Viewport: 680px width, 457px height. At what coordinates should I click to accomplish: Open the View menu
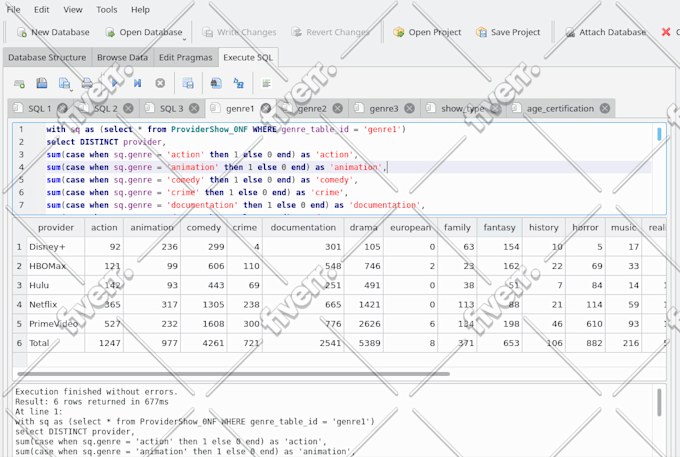(x=73, y=10)
